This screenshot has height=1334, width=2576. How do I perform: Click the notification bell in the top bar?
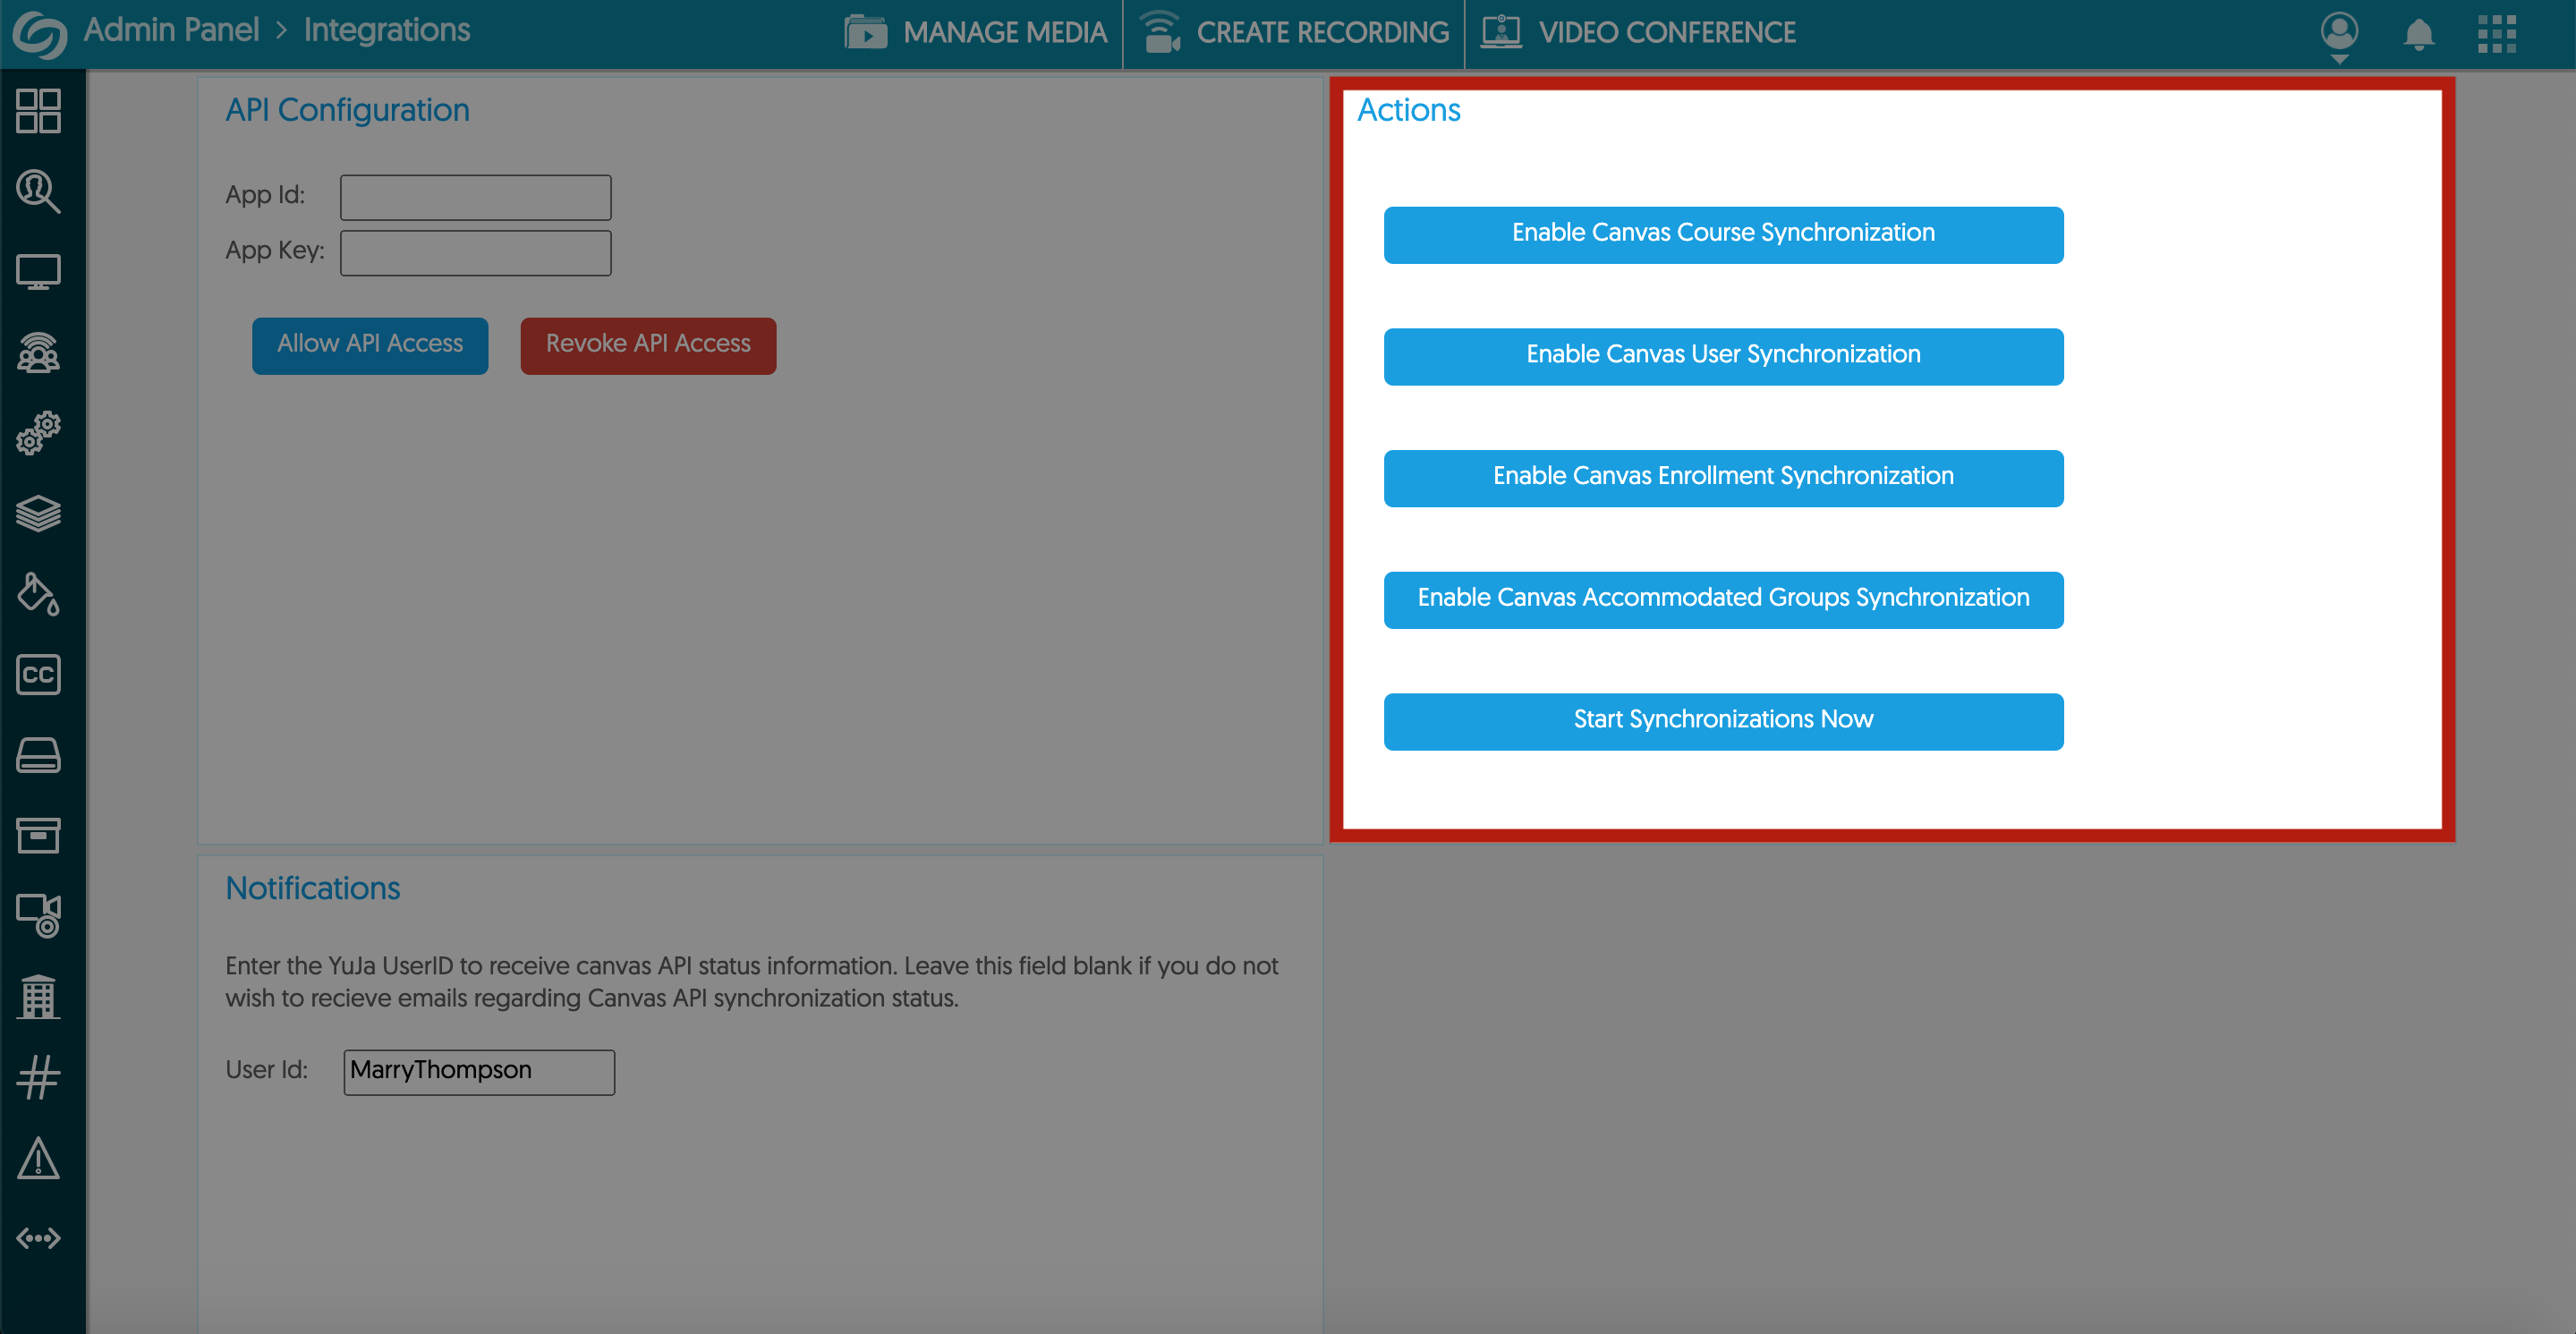[2419, 33]
